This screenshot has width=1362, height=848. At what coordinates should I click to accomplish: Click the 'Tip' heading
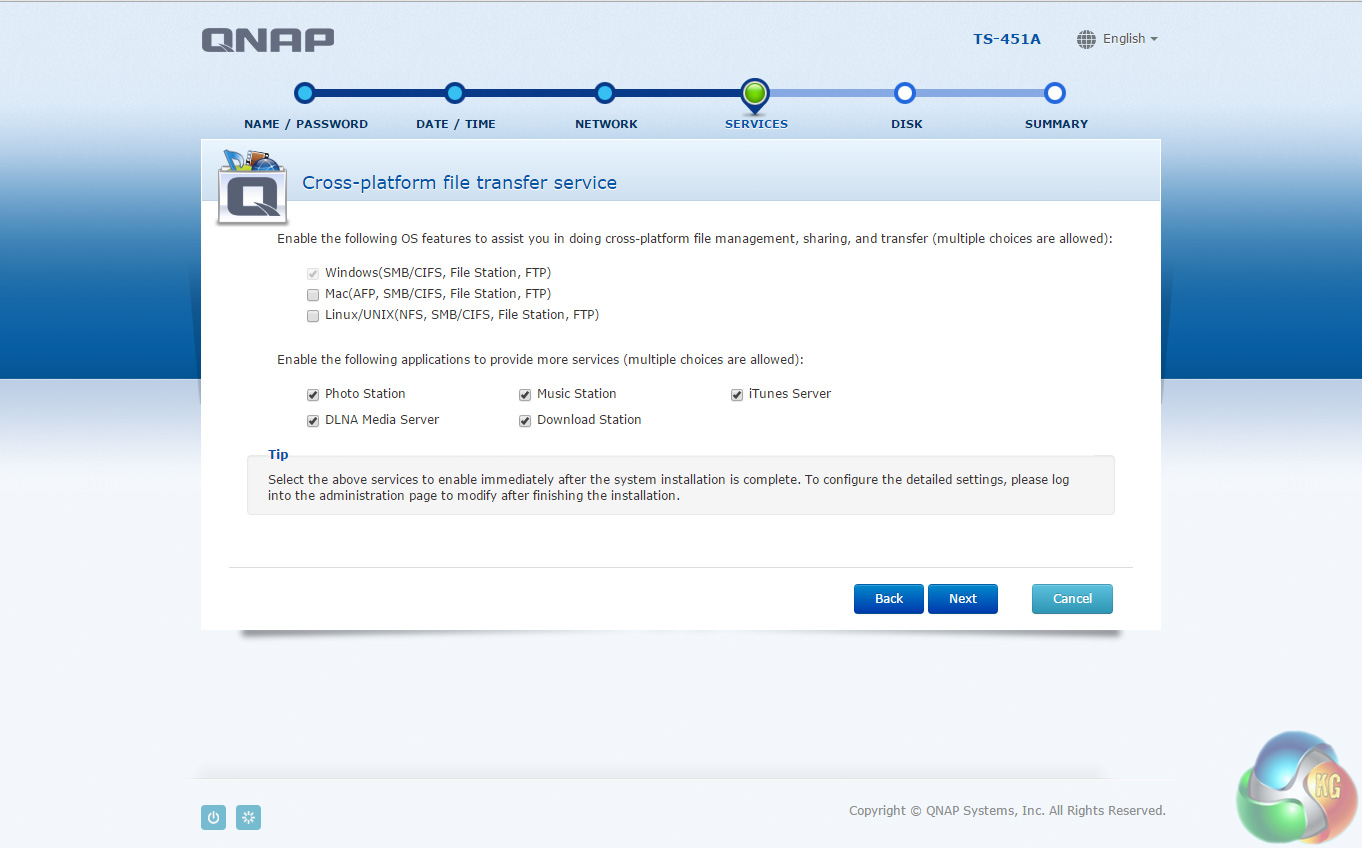pyautogui.click(x=278, y=455)
